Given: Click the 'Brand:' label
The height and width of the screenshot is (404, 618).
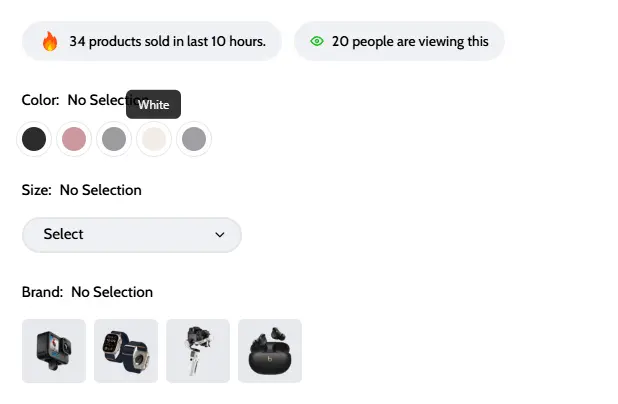Looking at the screenshot, I should (x=42, y=292).
